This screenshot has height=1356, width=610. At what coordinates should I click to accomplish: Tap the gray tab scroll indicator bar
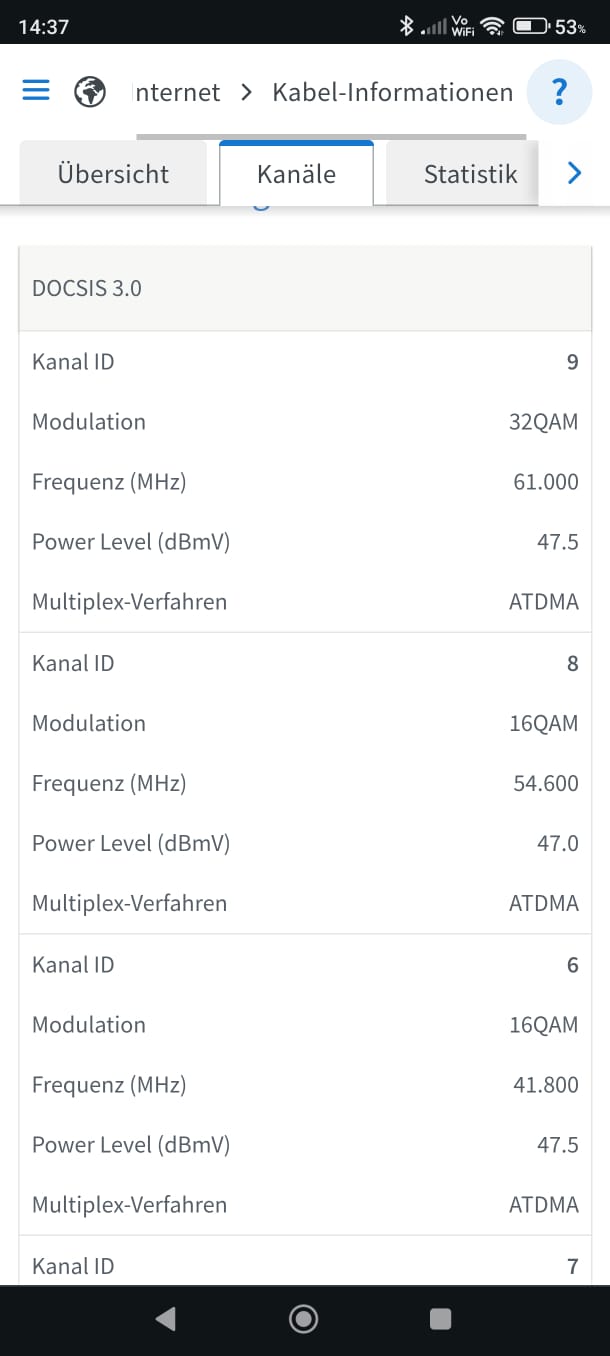[330, 136]
